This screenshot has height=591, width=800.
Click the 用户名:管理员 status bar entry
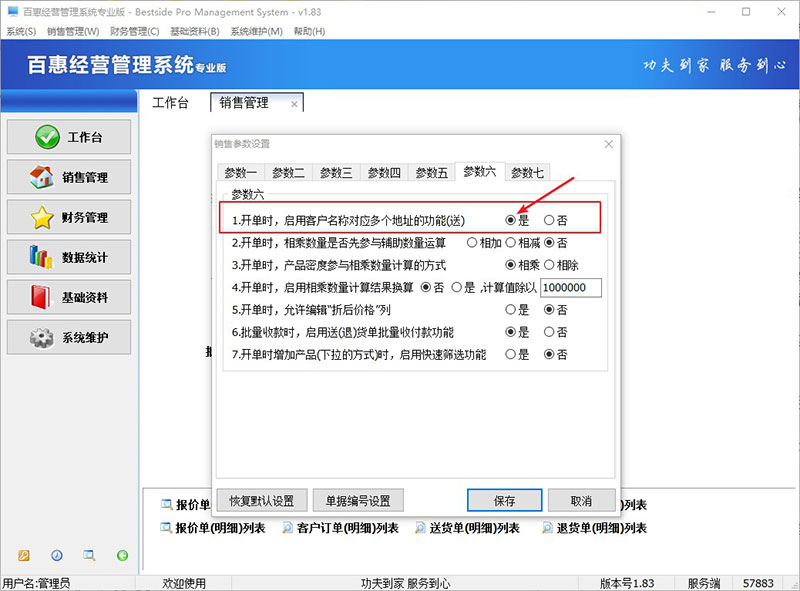pos(36,583)
